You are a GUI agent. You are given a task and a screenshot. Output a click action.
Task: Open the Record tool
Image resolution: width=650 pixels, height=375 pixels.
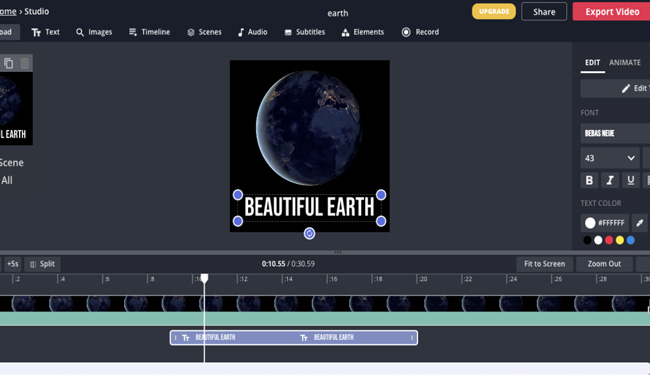pyautogui.click(x=420, y=32)
